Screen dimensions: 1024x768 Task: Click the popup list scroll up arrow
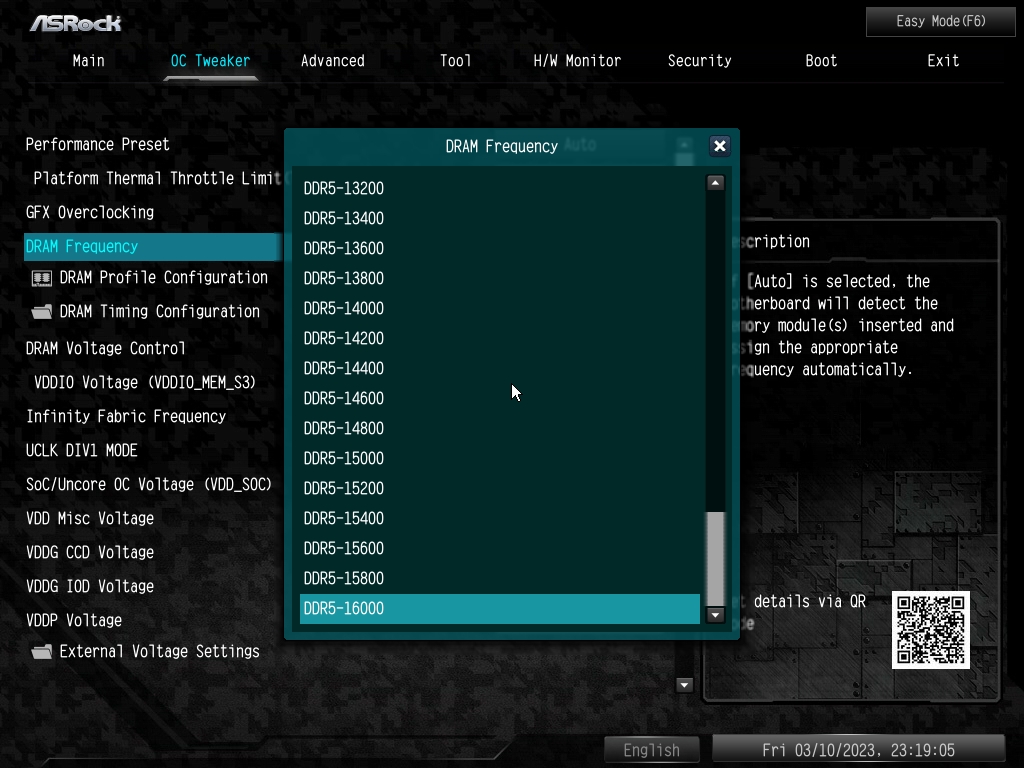(715, 183)
